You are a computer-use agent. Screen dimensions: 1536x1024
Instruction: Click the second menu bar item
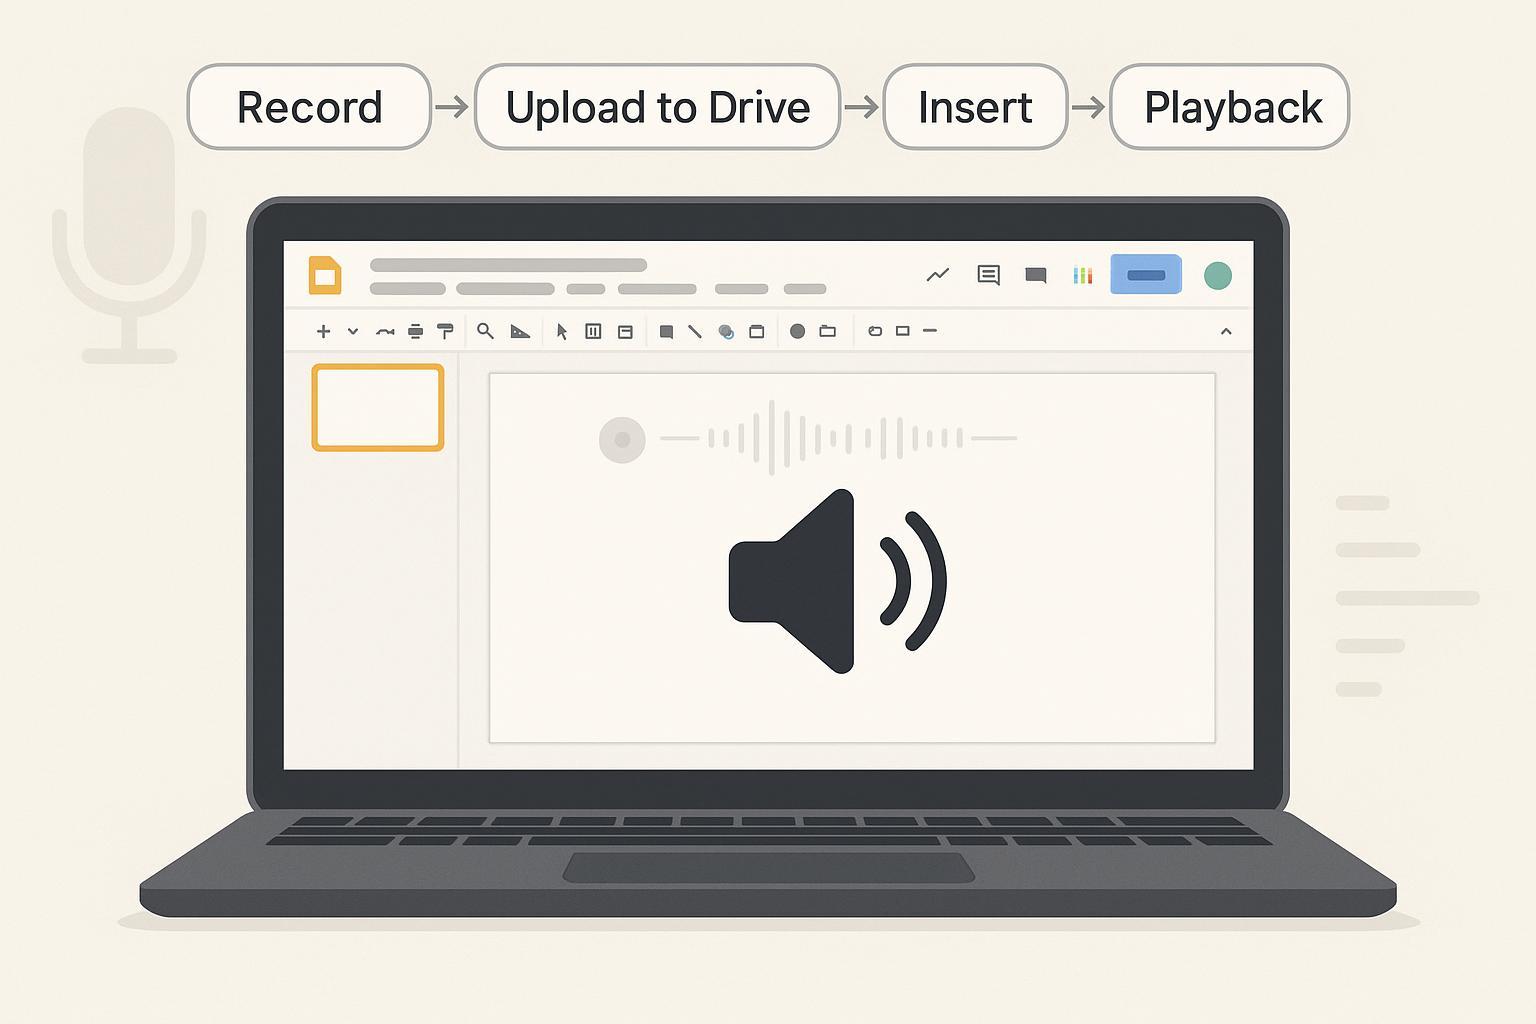505,289
